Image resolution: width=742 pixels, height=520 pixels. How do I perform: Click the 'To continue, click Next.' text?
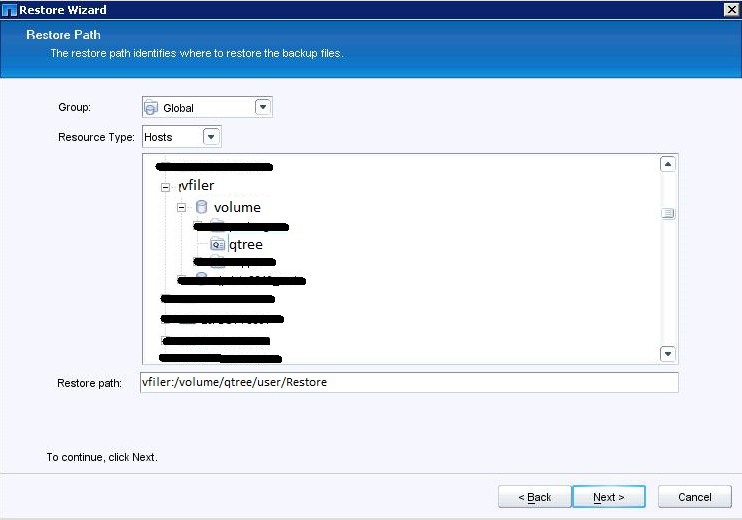point(102,457)
